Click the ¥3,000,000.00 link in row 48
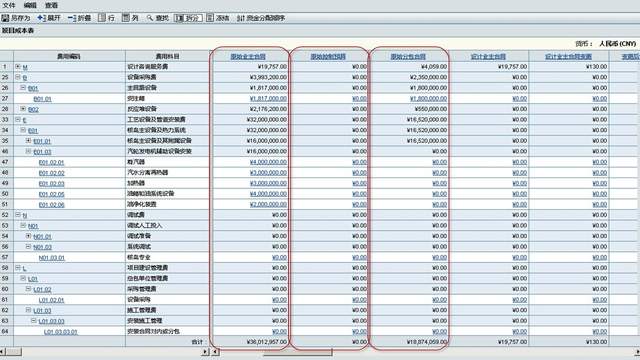 (x=268, y=173)
